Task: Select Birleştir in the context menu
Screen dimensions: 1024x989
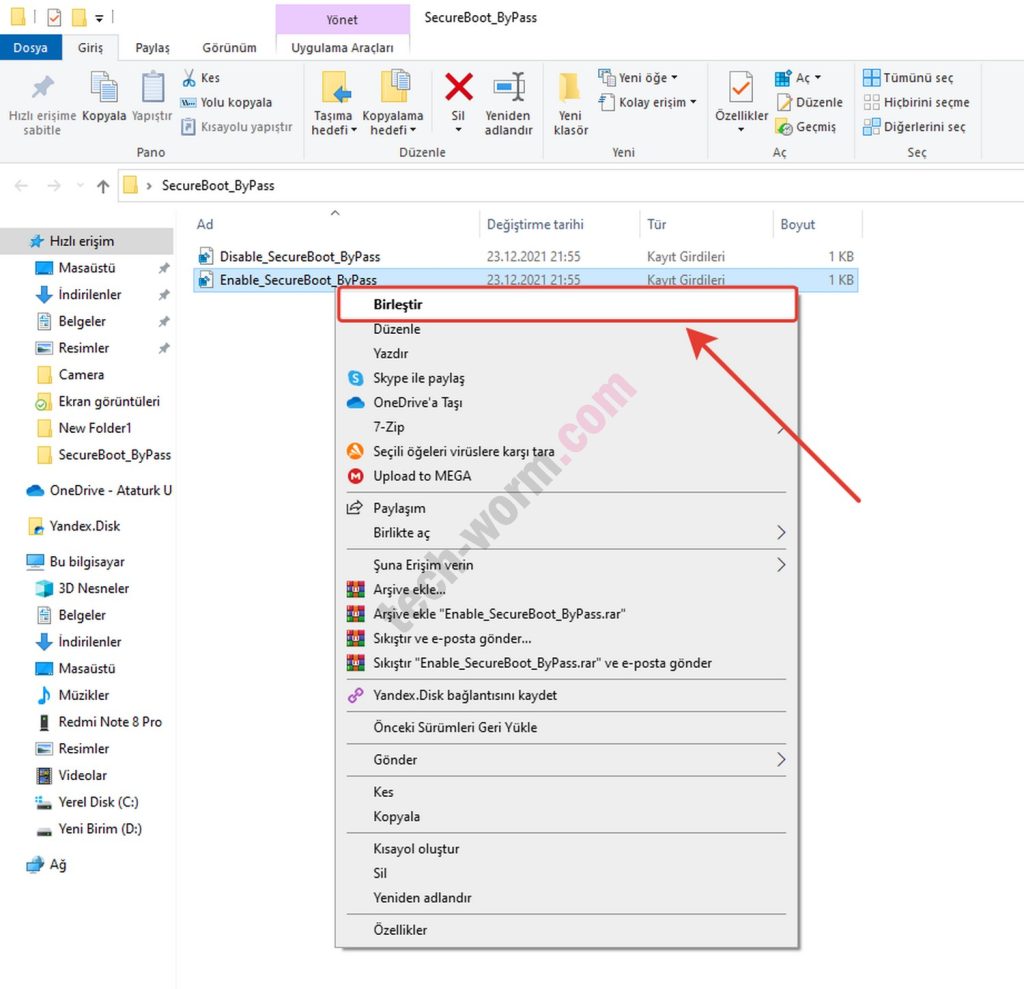Action: (397, 304)
